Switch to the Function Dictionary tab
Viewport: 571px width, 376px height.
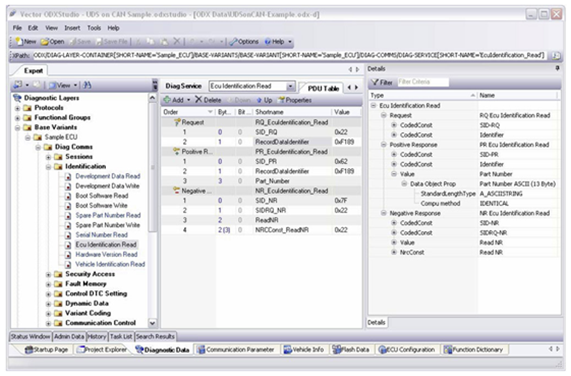coord(473,350)
